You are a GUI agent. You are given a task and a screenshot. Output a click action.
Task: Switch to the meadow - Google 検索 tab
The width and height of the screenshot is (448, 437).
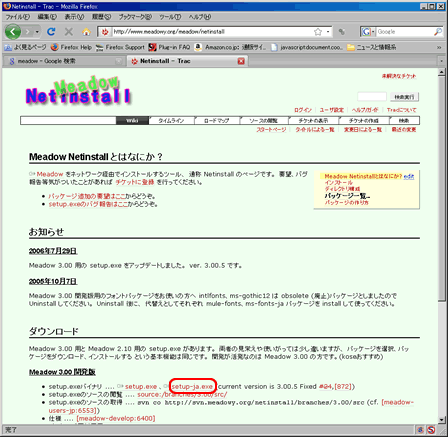coord(63,61)
